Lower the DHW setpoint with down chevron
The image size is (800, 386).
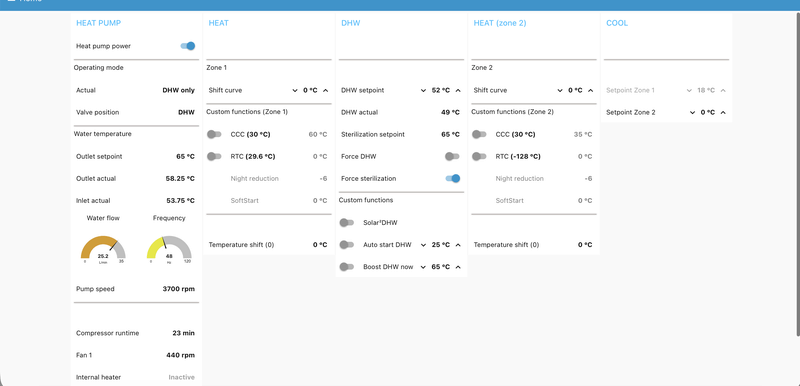(423, 90)
